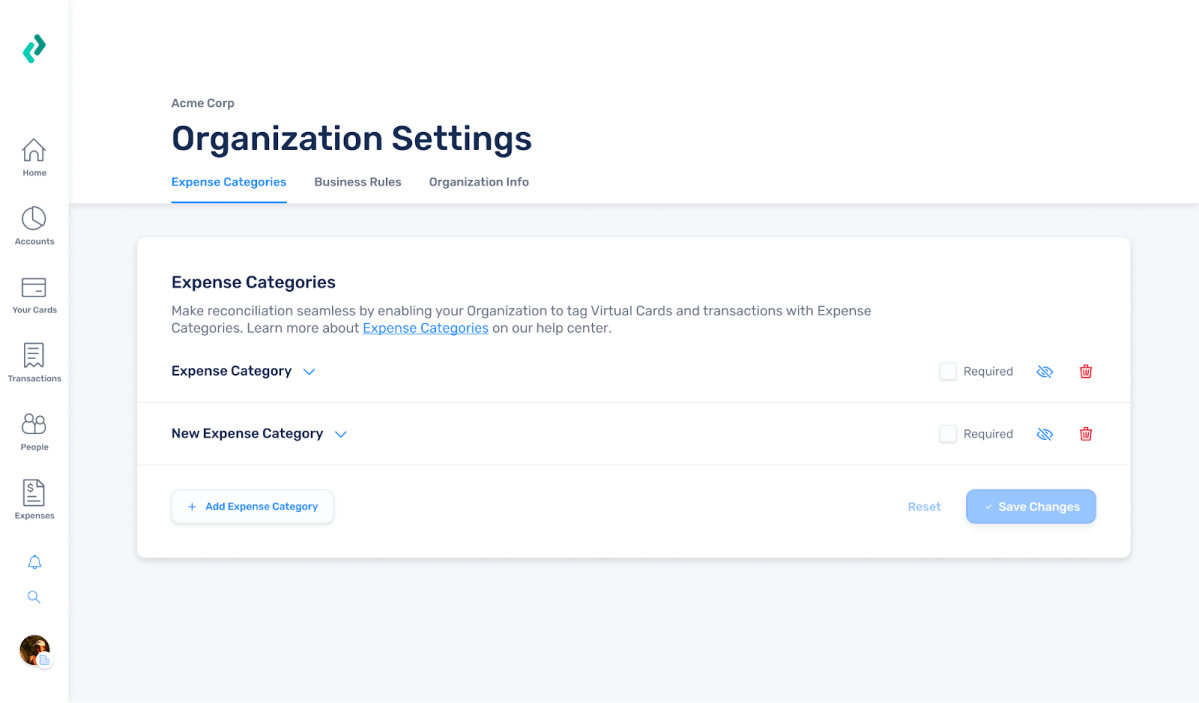
Task: Expand the Expense Category chevron
Action: (x=309, y=372)
